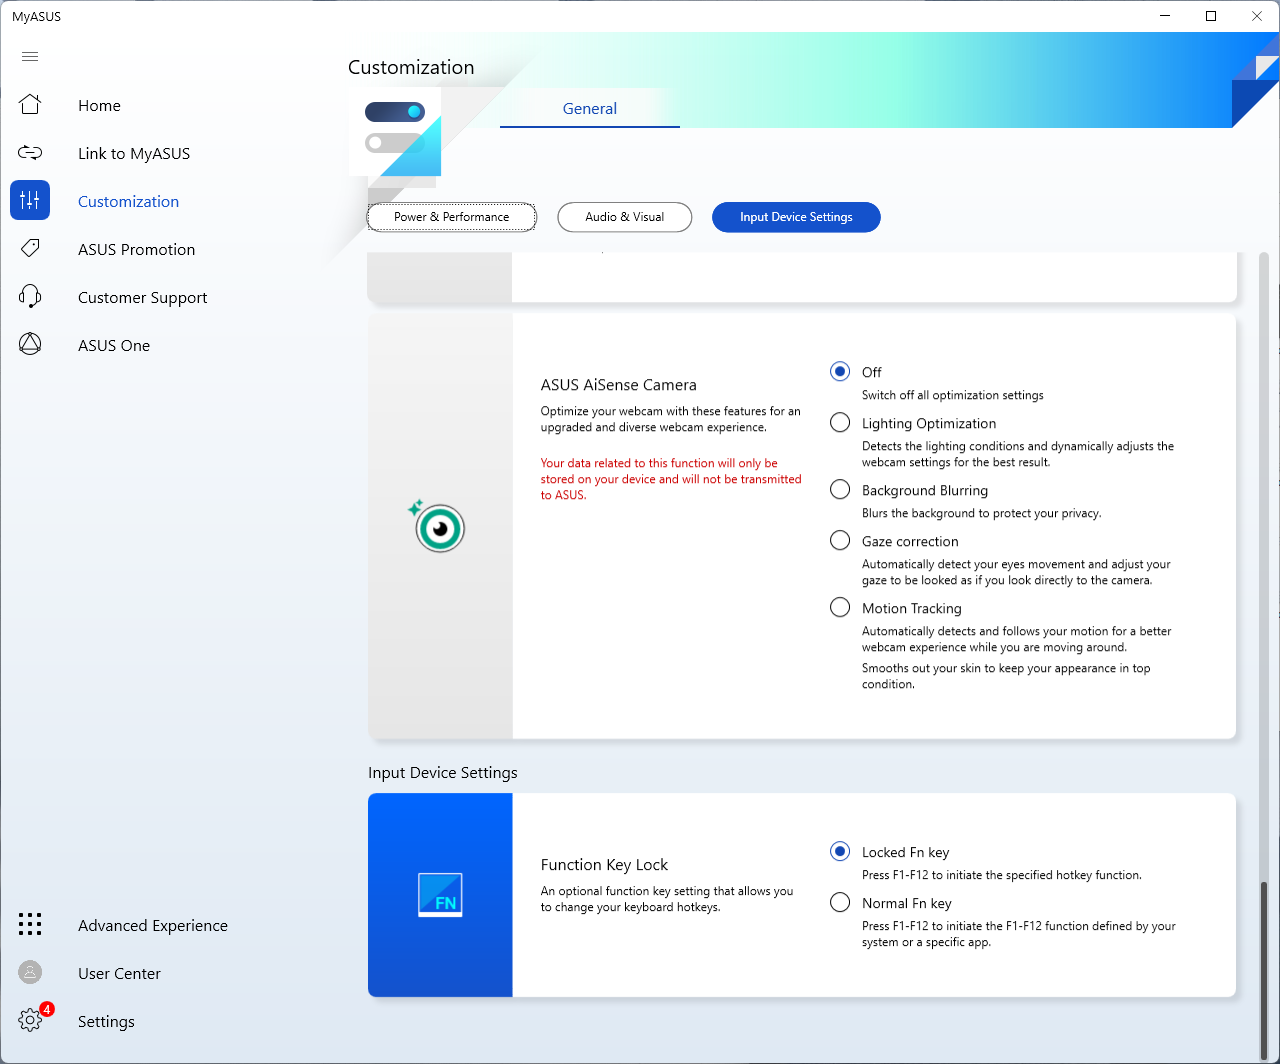Viewport: 1280px width, 1064px height.
Task: Click the User Center avatar icon
Action: pyautogui.click(x=30, y=972)
